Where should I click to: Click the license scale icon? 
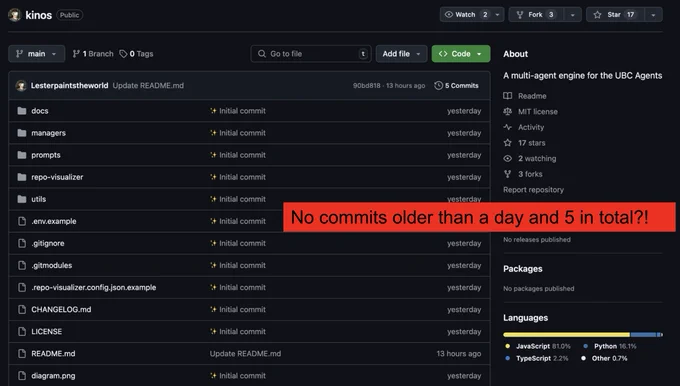pyautogui.click(x=507, y=111)
